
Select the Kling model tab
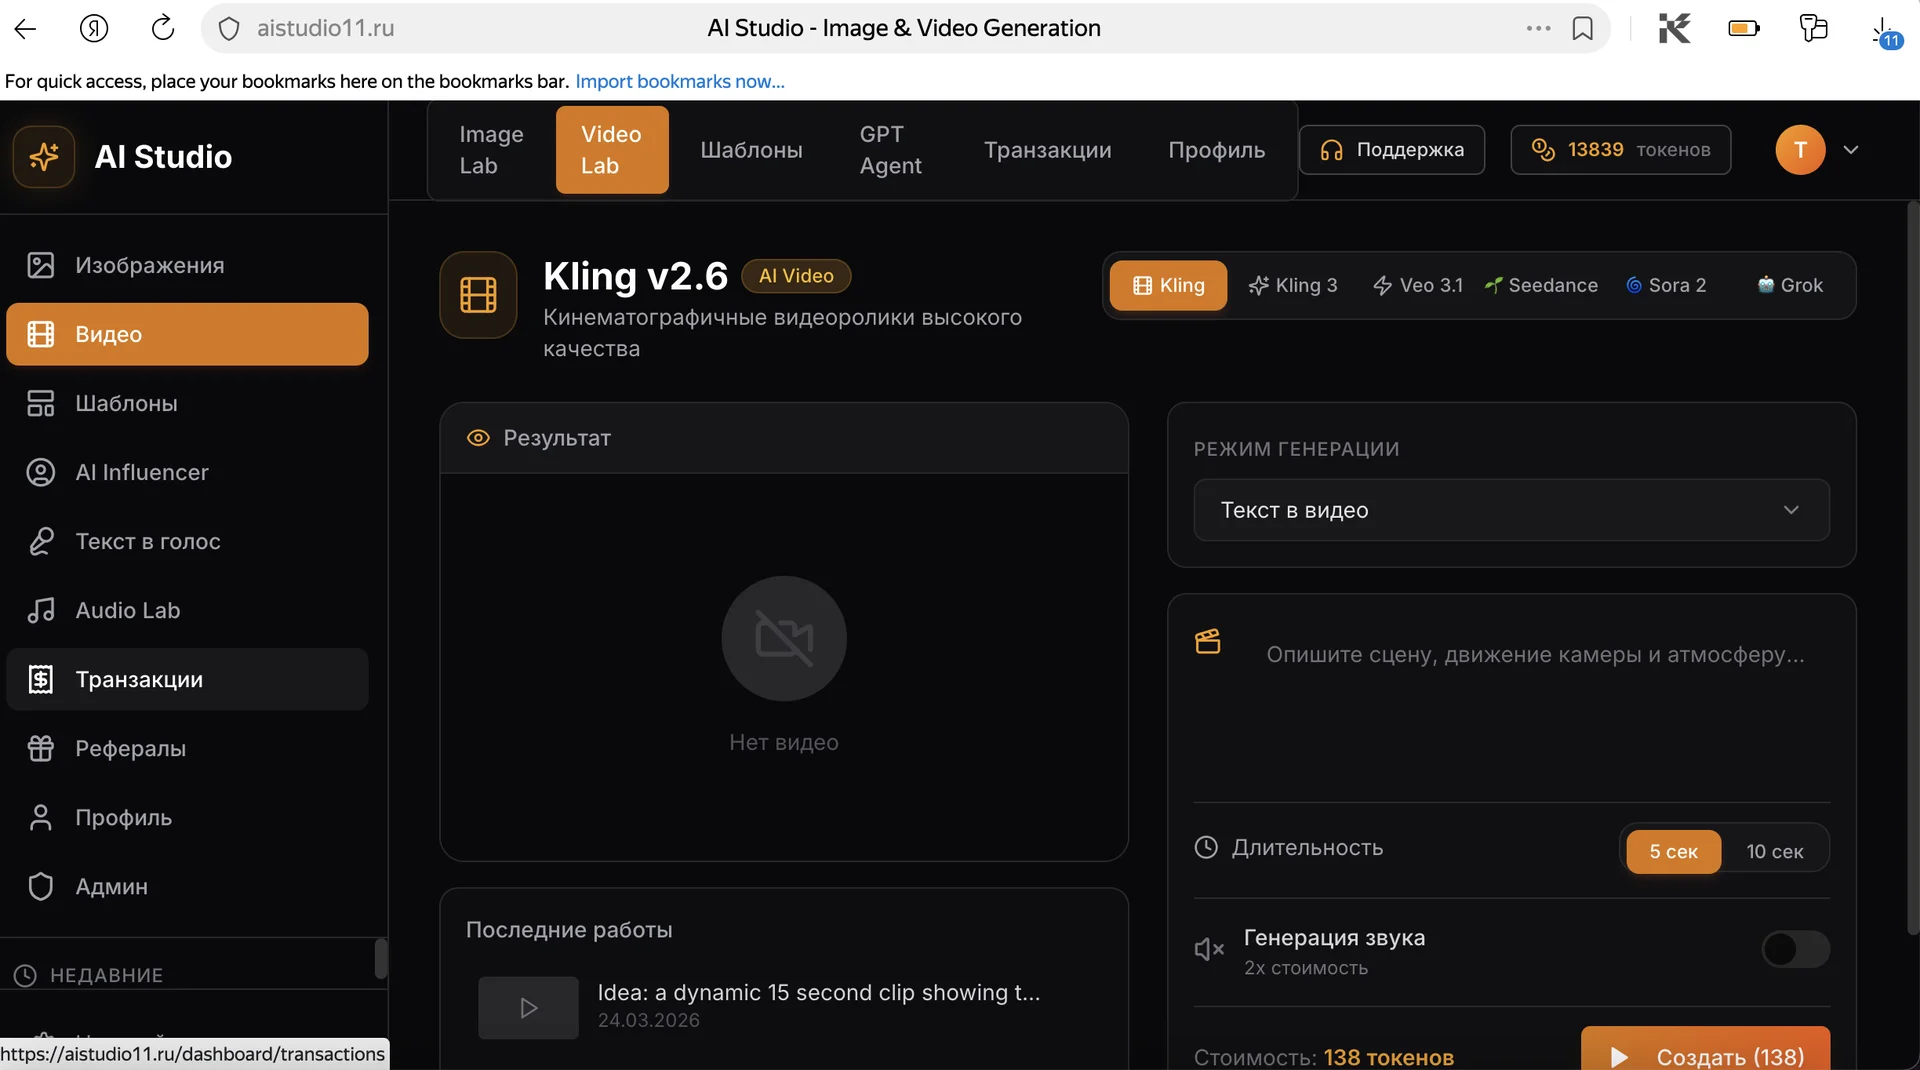(1168, 286)
